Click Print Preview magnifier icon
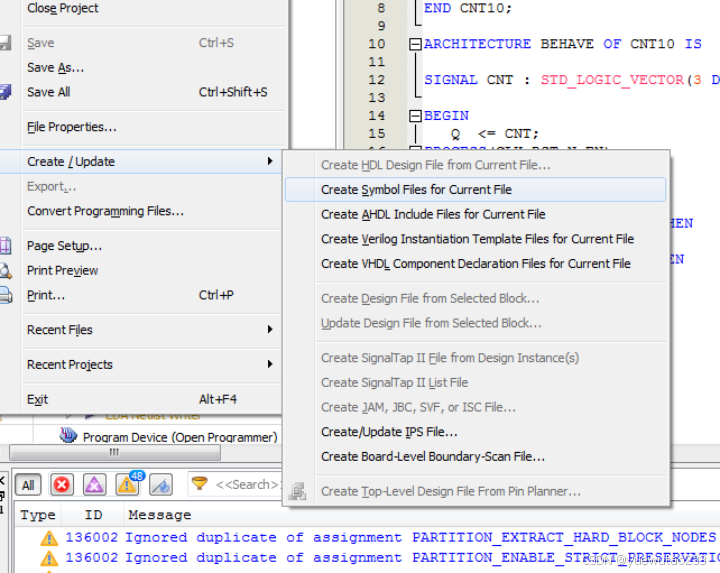Image resolution: width=720 pixels, height=573 pixels. (x=5, y=270)
